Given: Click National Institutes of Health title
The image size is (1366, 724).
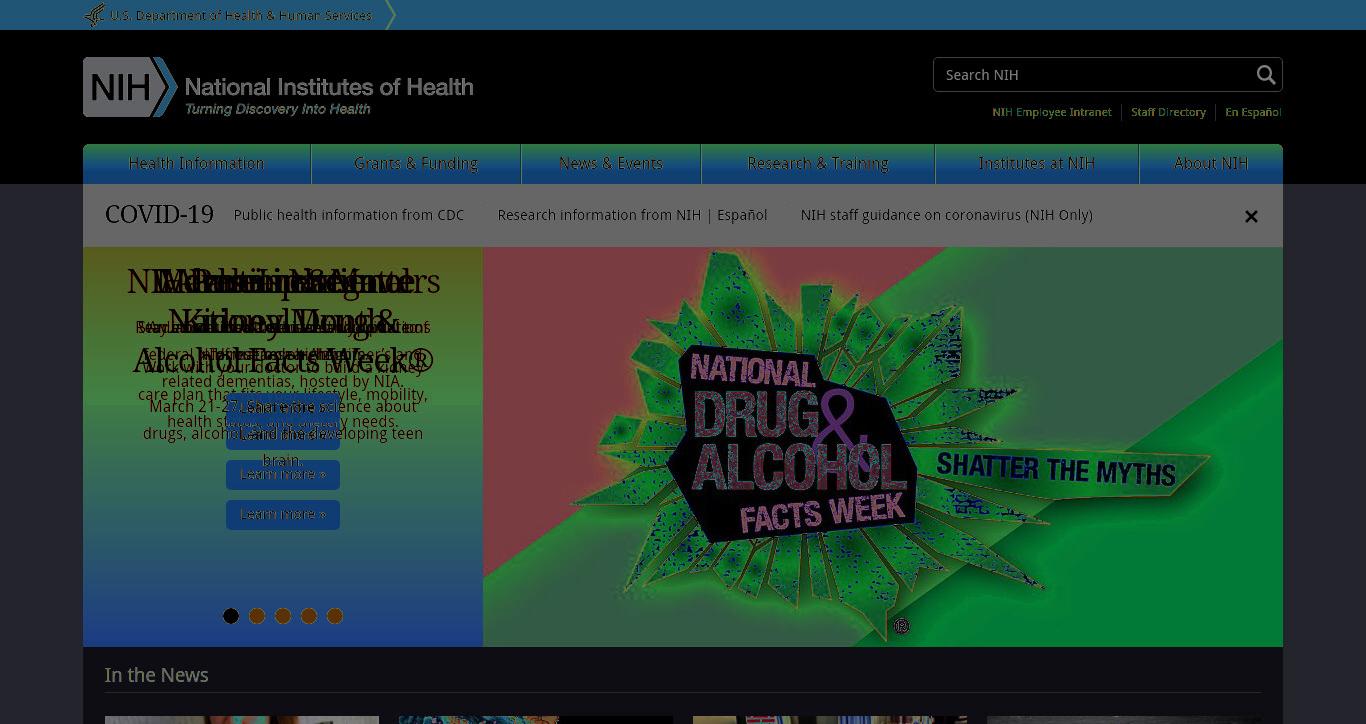Looking at the screenshot, I should point(329,87).
